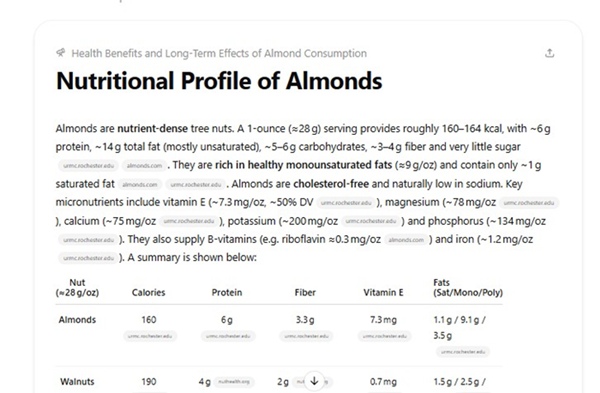The width and height of the screenshot is (600, 393).
Task: Open the potassium ~200 mg/oz source citation
Action: pyautogui.click(x=371, y=221)
